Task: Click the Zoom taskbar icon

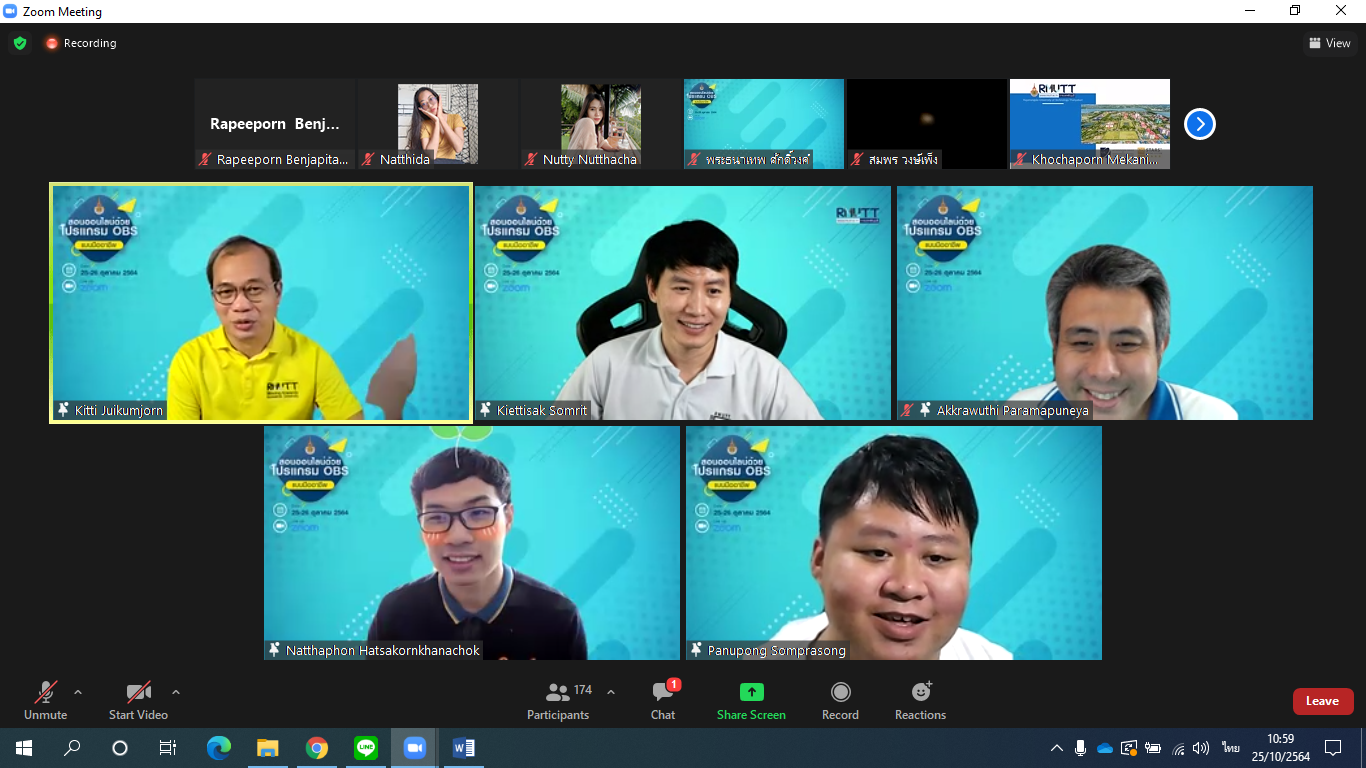Action: (414, 748)
